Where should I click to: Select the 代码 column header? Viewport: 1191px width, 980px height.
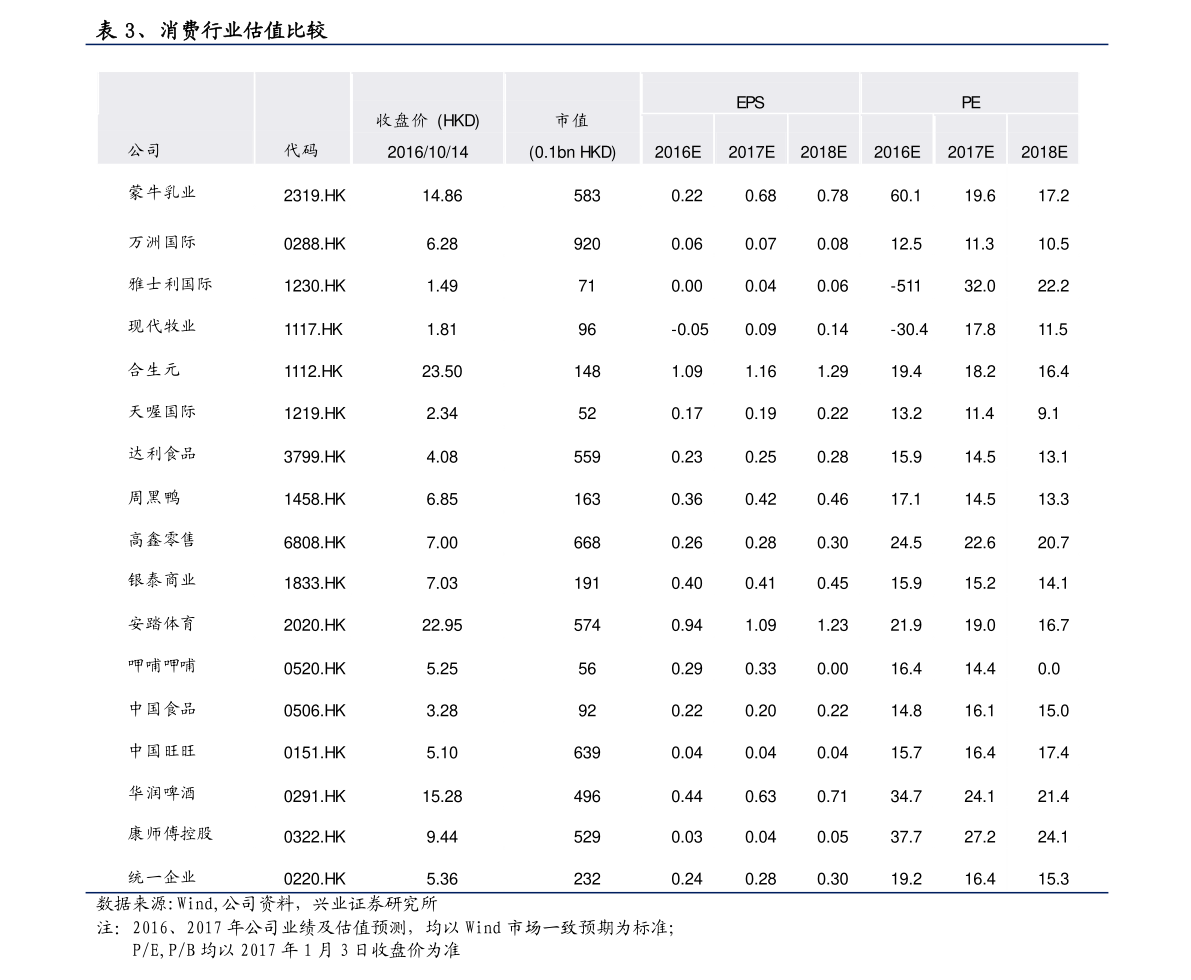coord(301,151)
